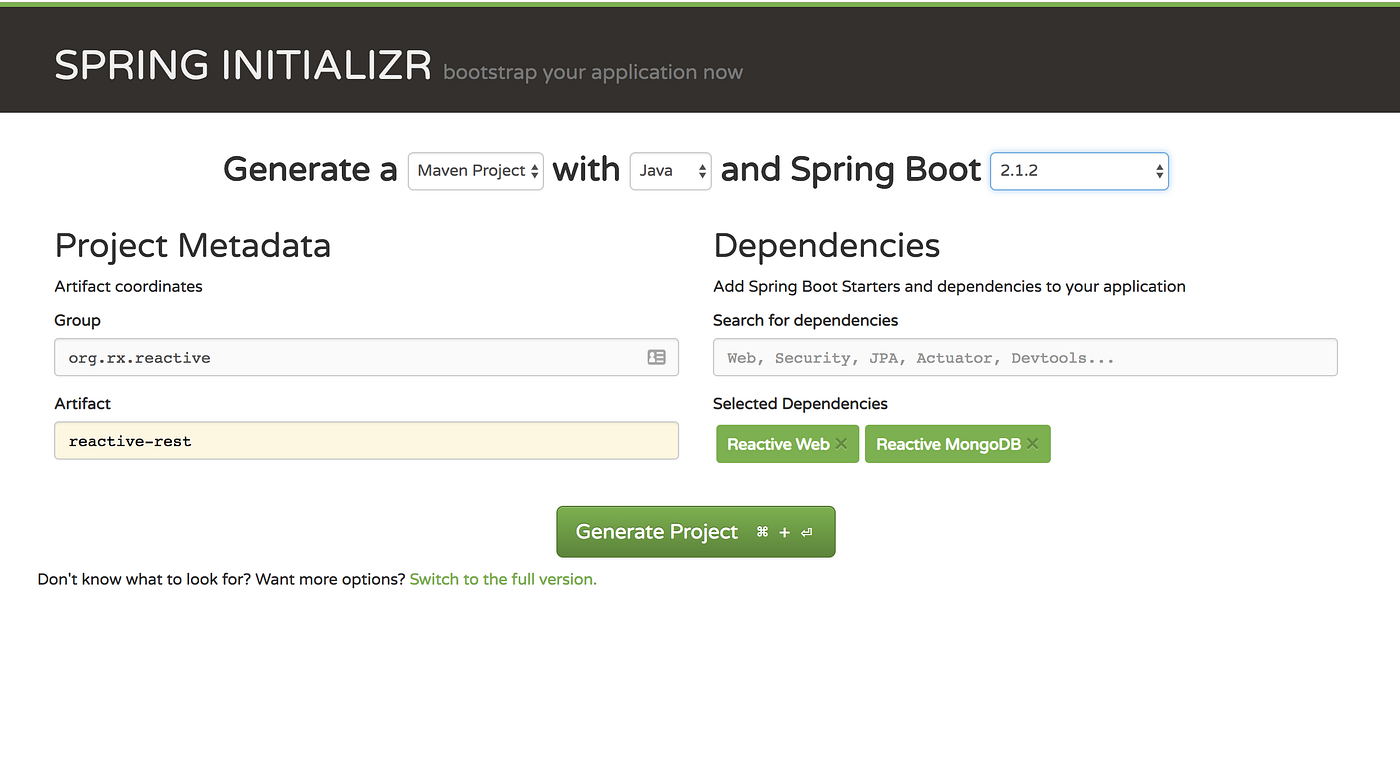Click the contact card icon in Group field
The image size is (1400, 783).
(x=656, y=357)
